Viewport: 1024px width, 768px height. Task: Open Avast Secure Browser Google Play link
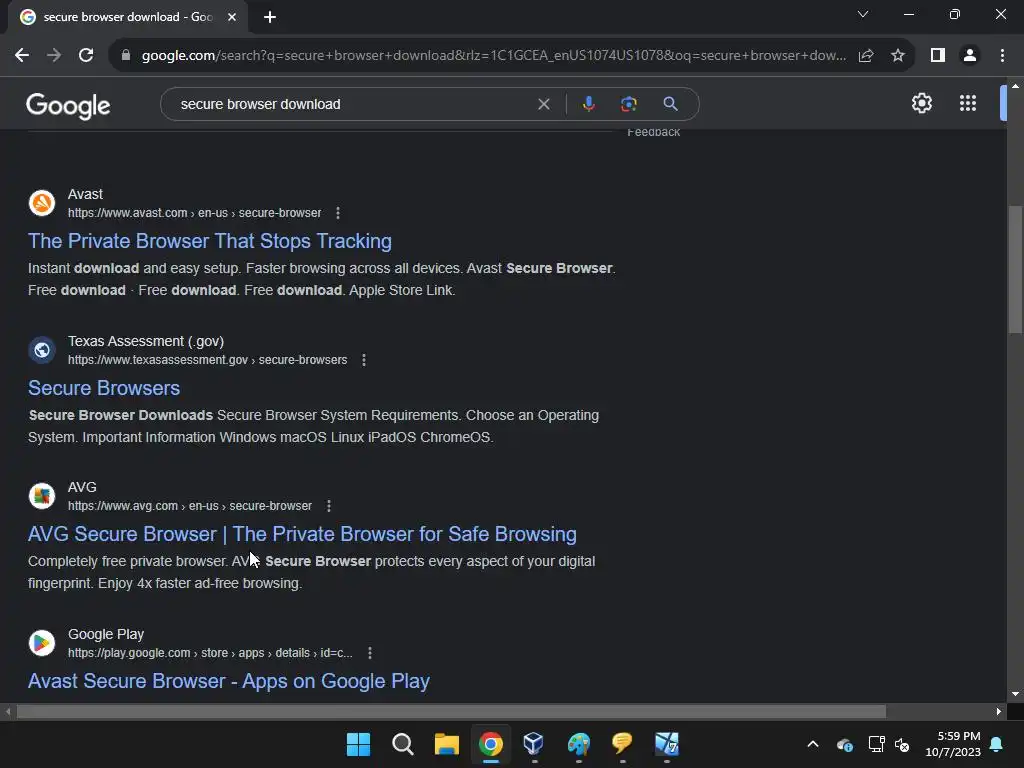(229, 681)
